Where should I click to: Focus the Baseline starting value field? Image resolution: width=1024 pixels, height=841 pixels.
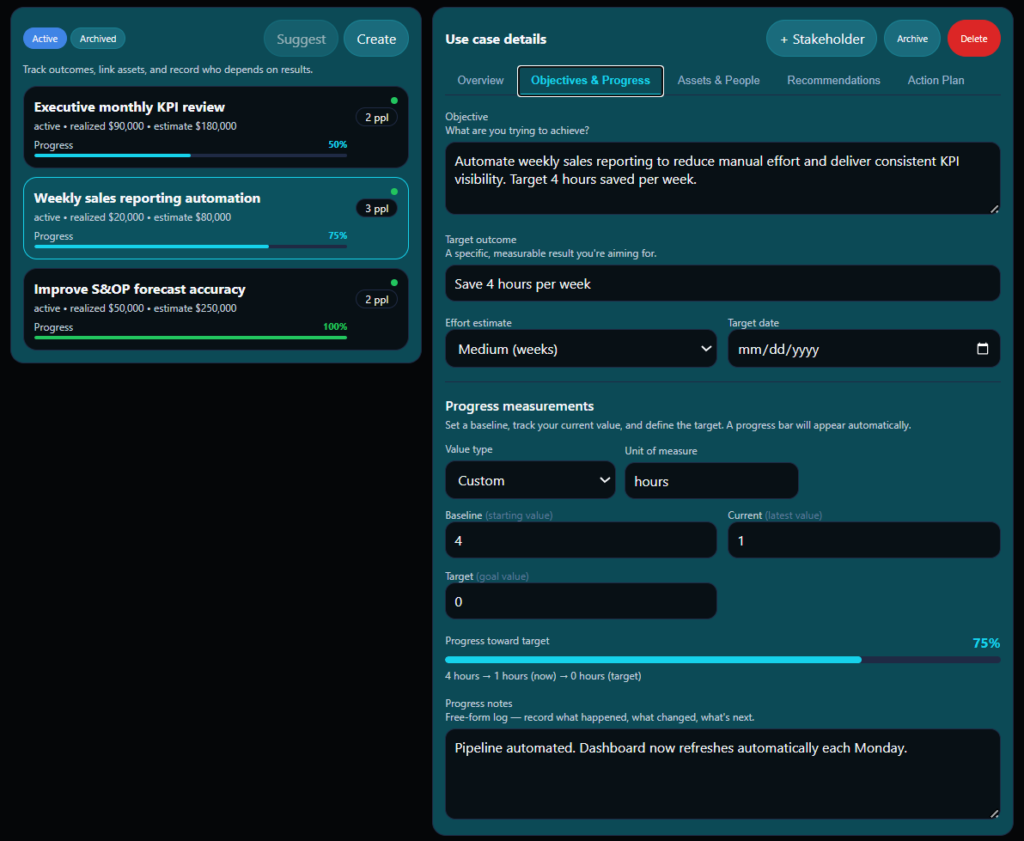click(x=581, y=540)
